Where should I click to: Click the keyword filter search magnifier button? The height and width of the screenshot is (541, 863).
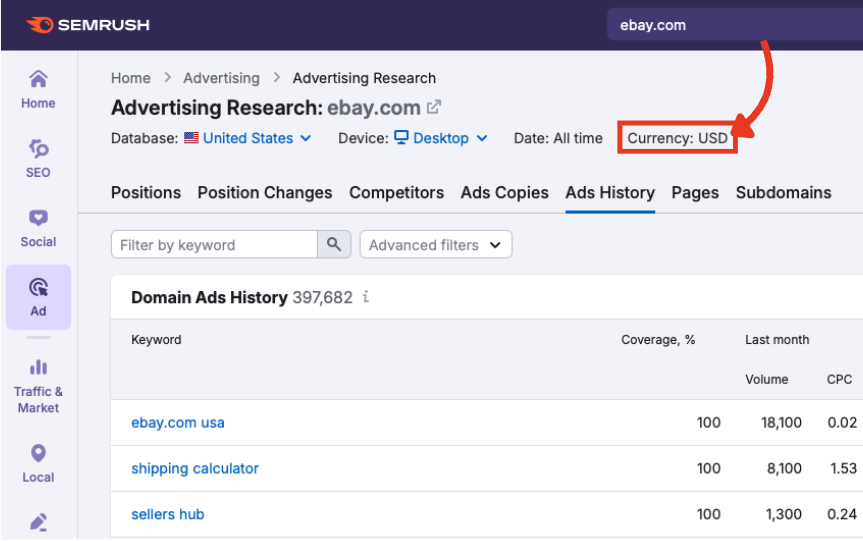tap(334, 245)
